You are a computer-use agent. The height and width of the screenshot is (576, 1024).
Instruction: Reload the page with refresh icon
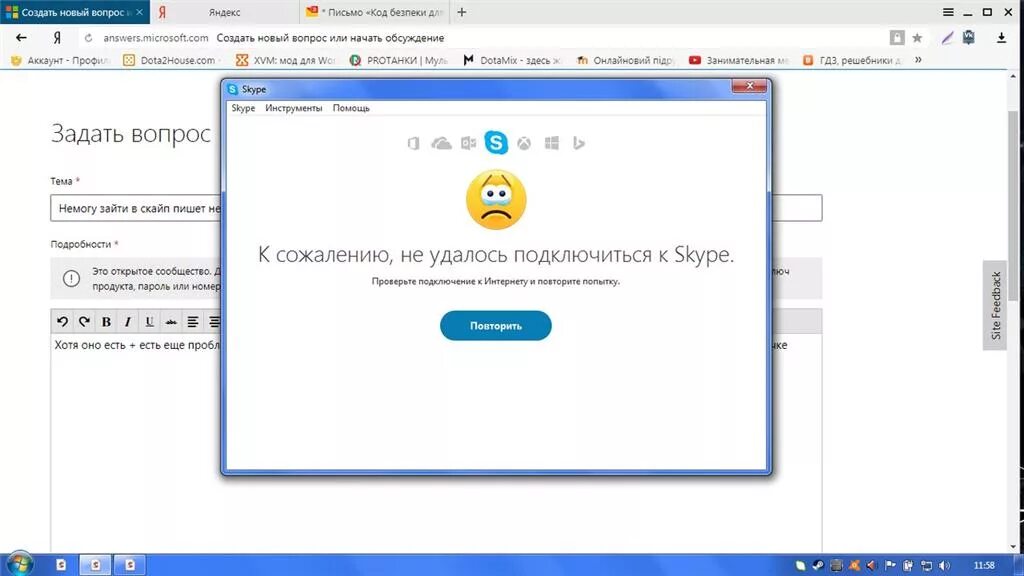[x=88, y=38]
